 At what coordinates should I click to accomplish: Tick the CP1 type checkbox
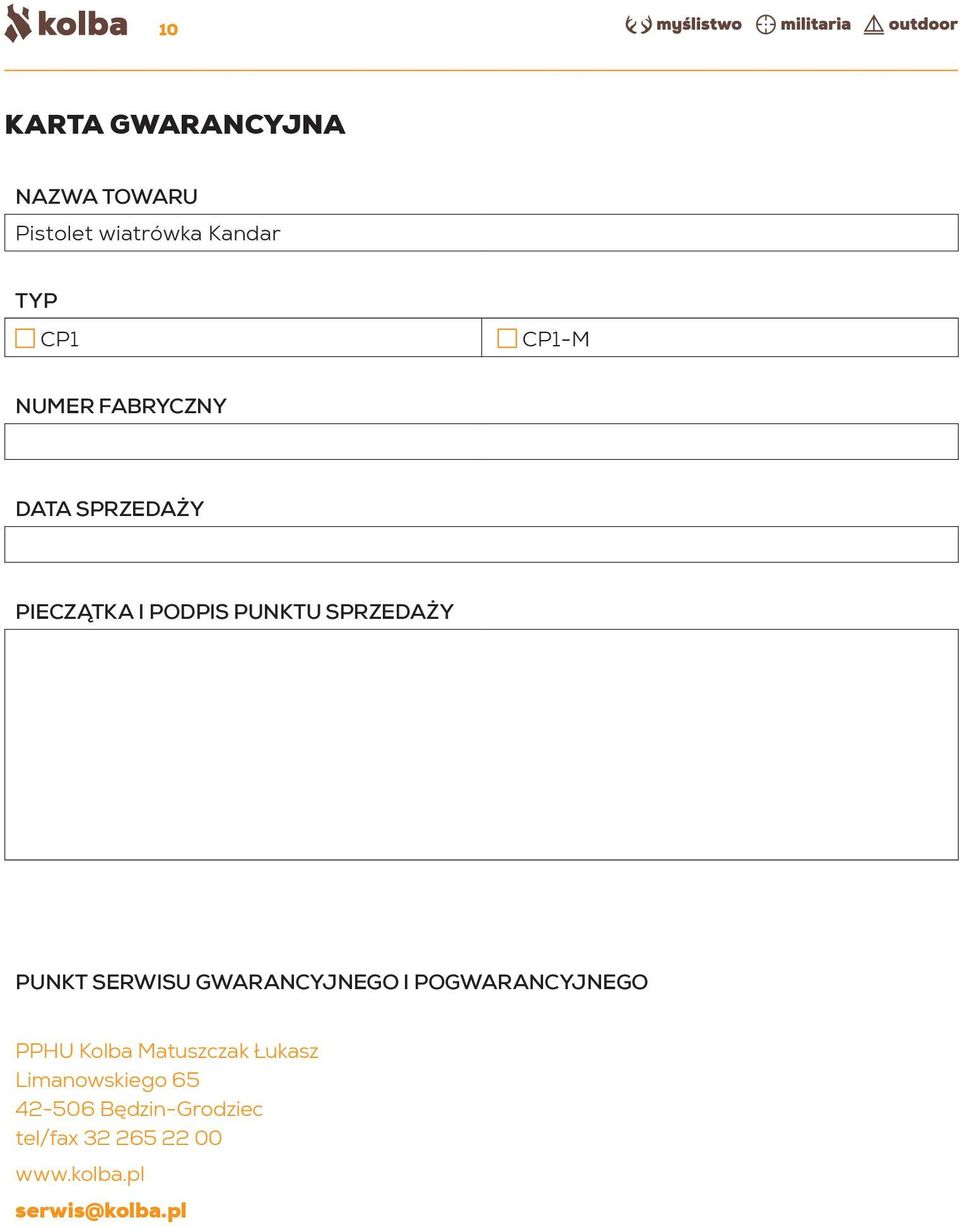point(25,339)
